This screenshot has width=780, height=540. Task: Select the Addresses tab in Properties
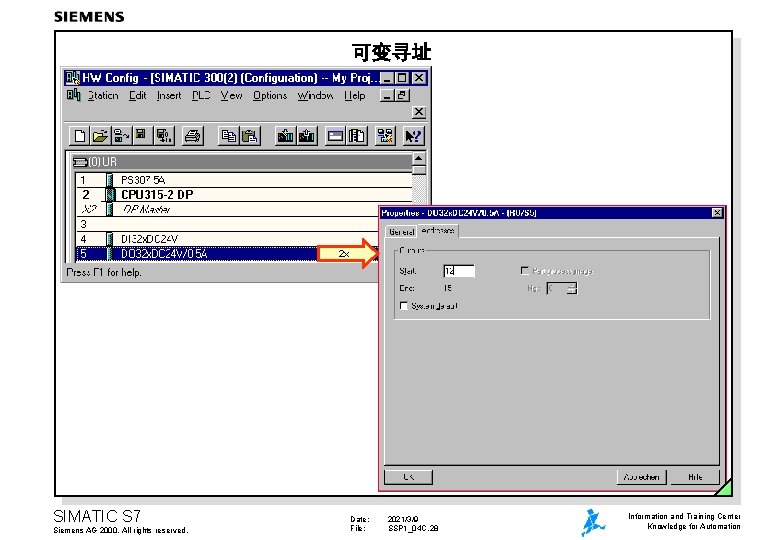[438, 231]
